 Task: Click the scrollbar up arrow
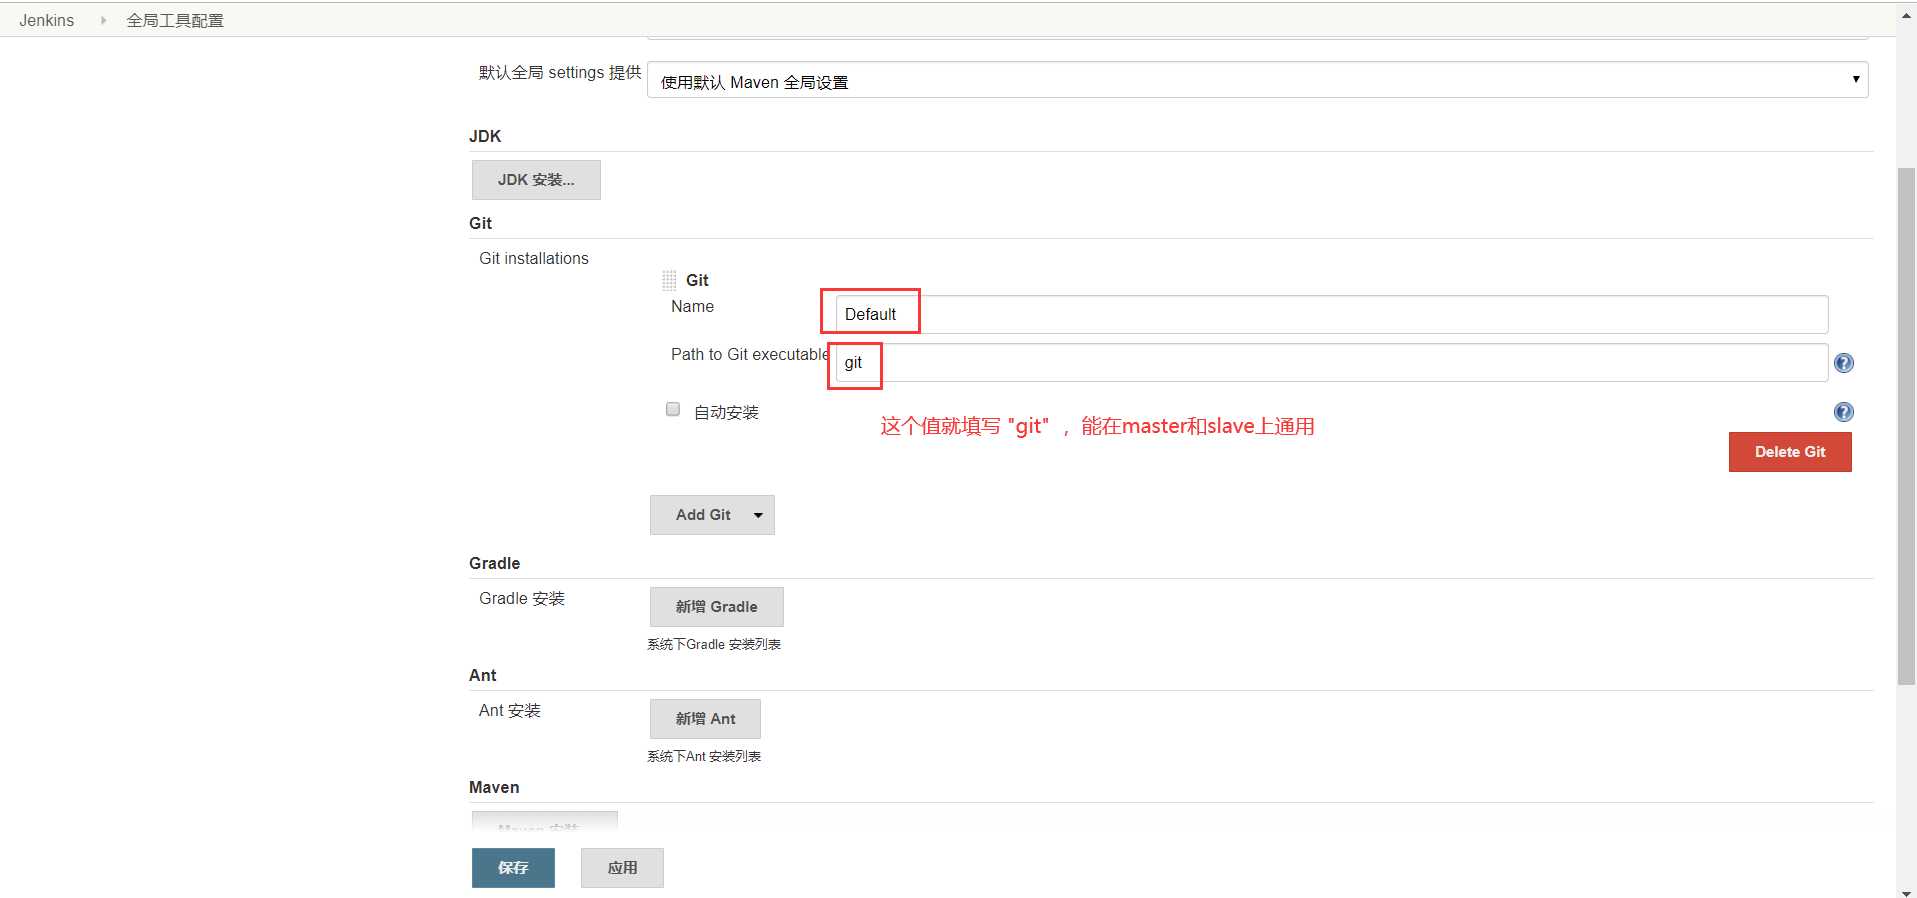[1906, 17]
